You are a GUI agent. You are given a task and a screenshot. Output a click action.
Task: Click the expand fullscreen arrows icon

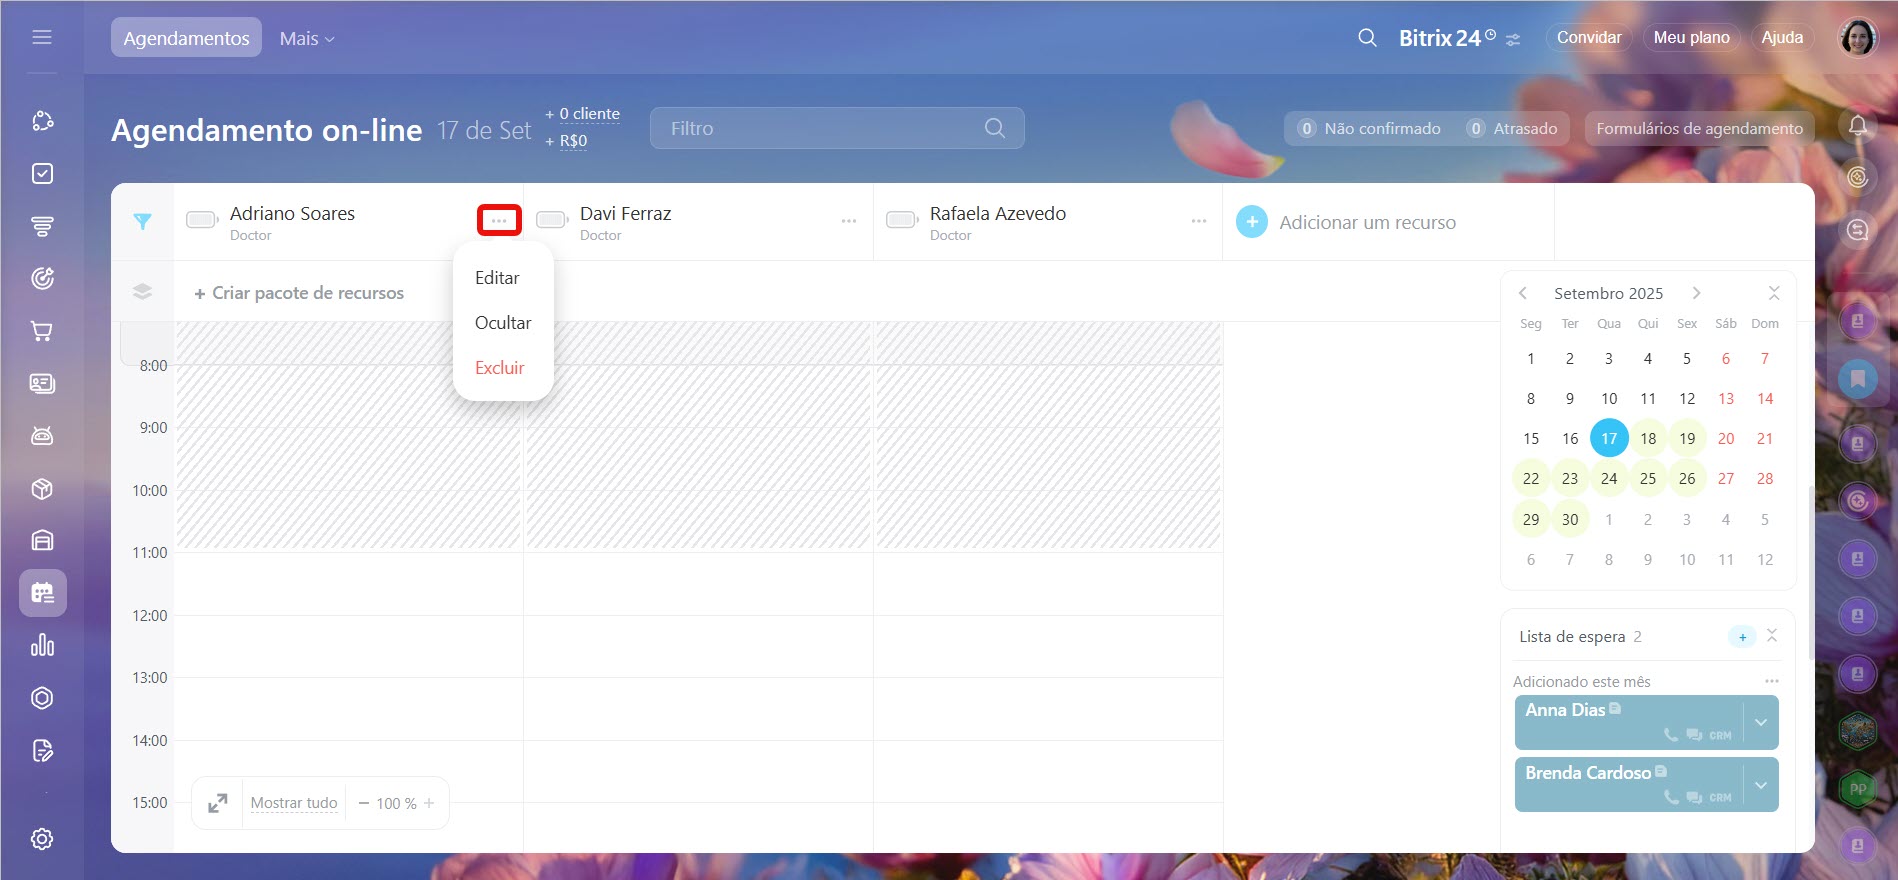217,803
